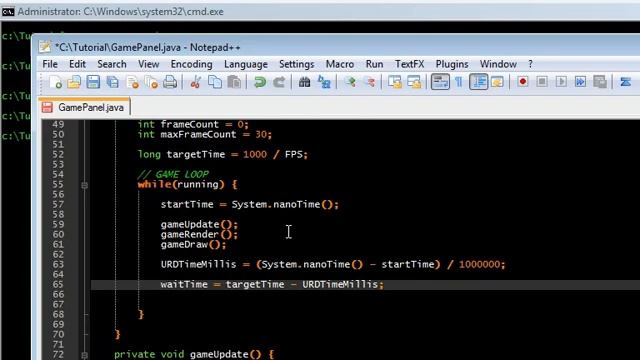Click on 'int maxFrameCount = 30;' line
This screenshot has height=360, width=640.
click(204, 135)
